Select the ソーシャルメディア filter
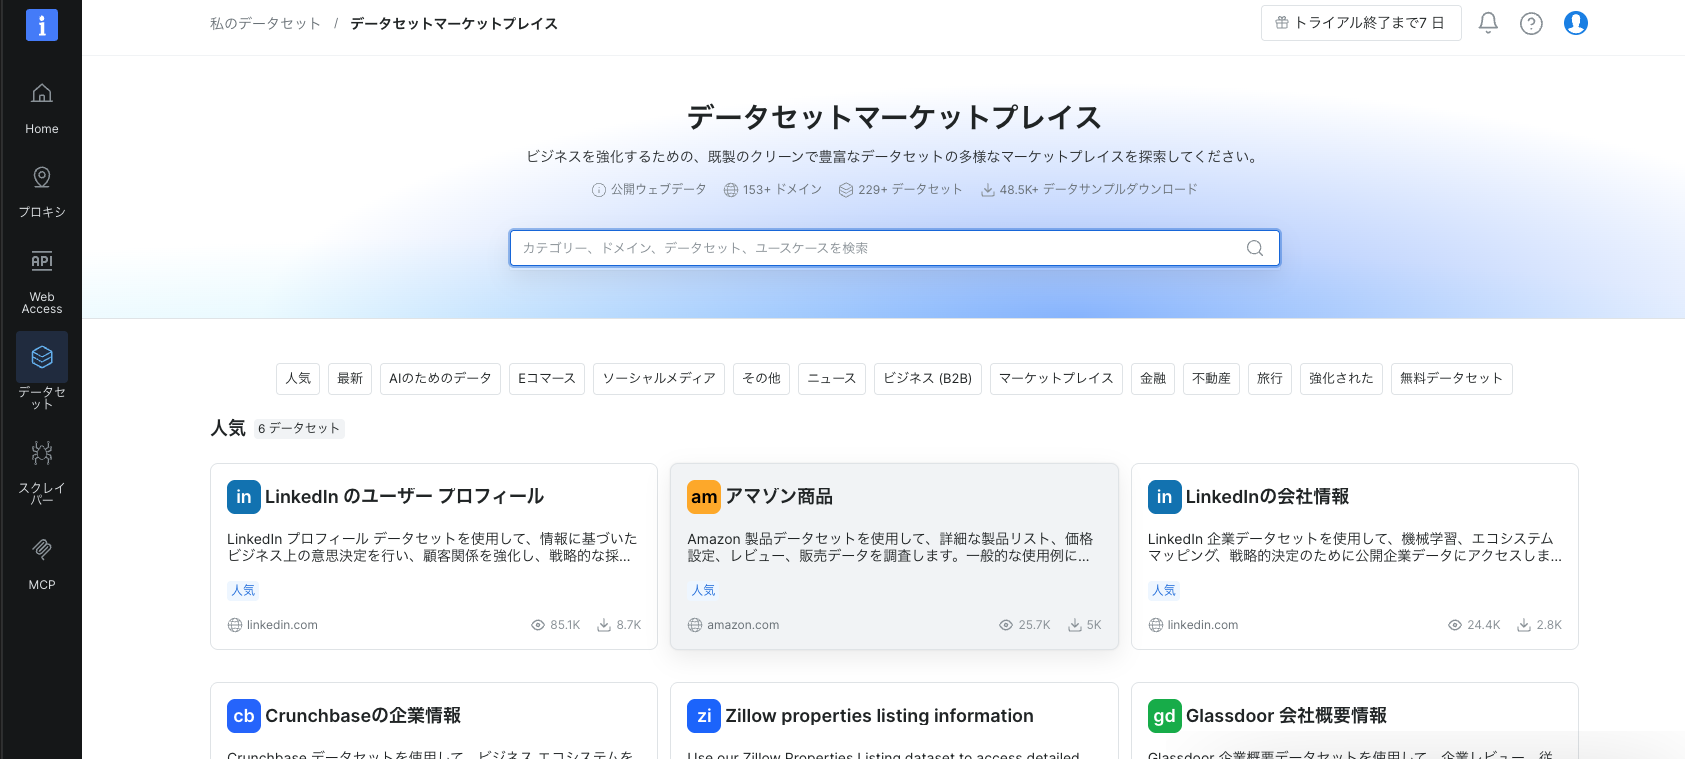The height and width of the screenshot is (759, 1685). [x=659, y=379]
